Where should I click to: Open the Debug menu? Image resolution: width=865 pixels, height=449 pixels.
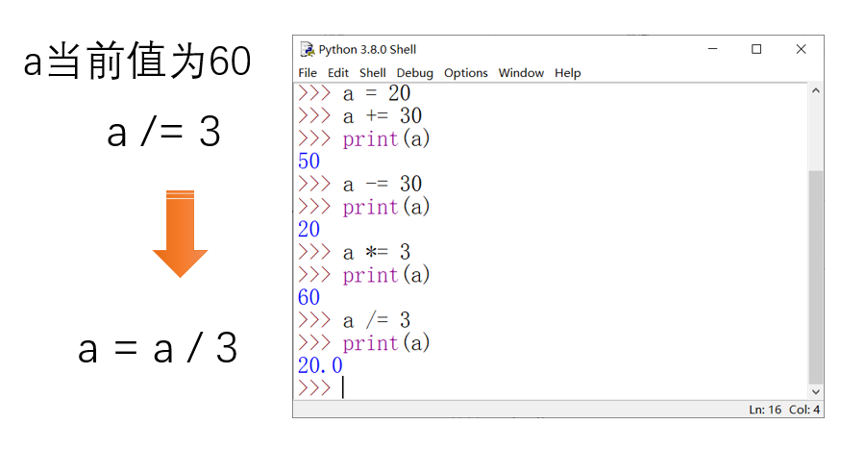pyautogui.click(x=415, y=73)
